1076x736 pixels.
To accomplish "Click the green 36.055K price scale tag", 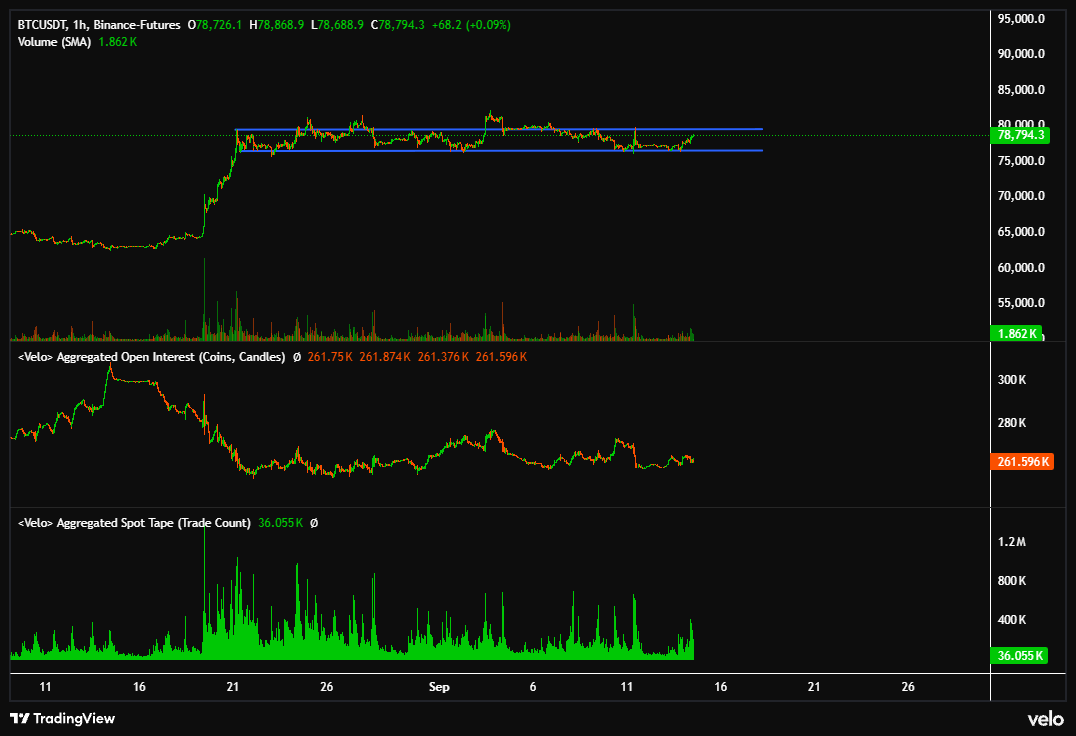I will click(x=1020, y=656).
